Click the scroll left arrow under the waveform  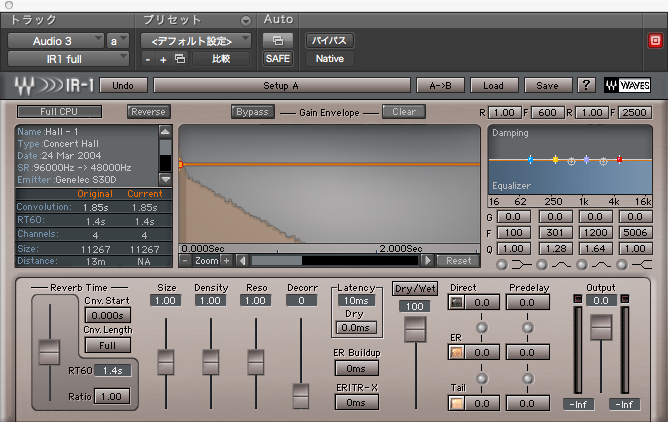pos(242,261)
